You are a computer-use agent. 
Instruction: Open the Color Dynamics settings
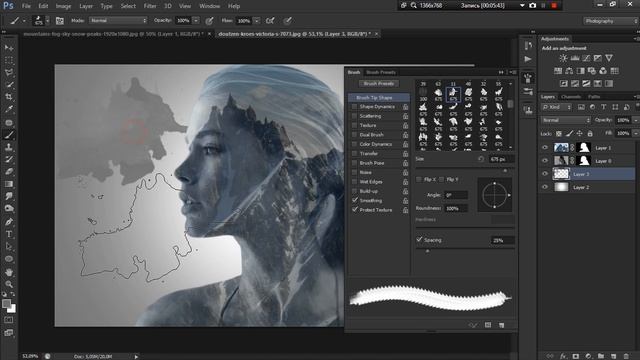[x=376, y=144]
